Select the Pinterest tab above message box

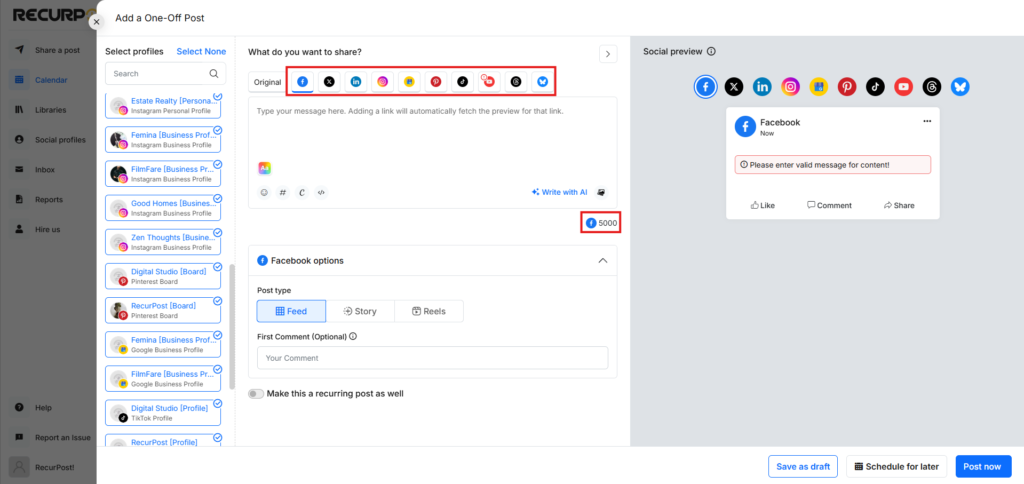(436, 82)
